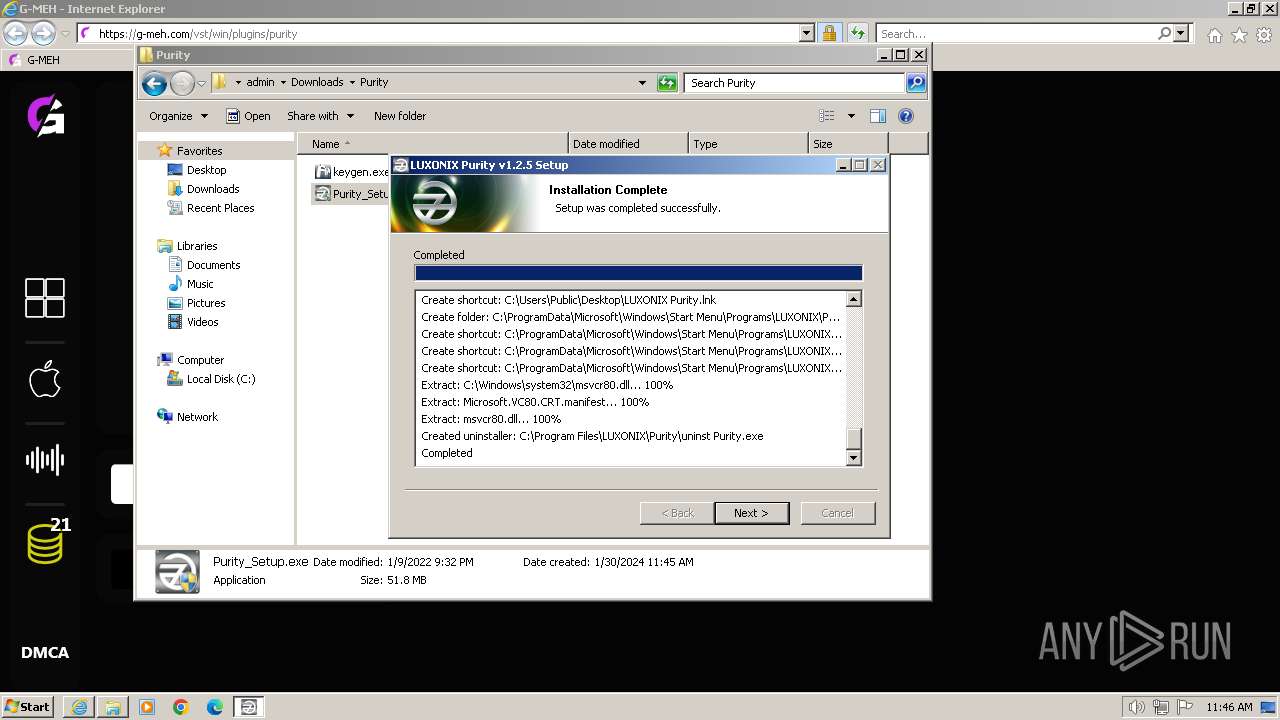Click the 11:46 AM system tray clock

[1229, 707]
